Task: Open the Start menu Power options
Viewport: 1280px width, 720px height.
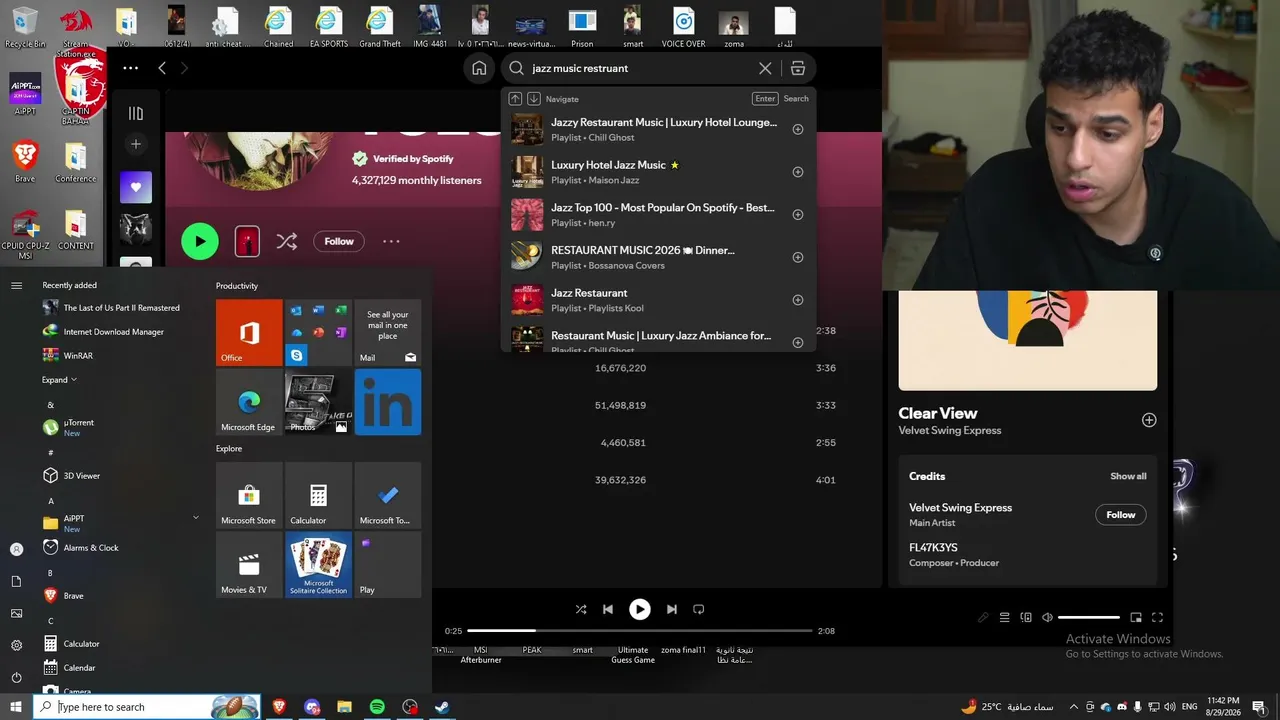Action: point(16,677)
